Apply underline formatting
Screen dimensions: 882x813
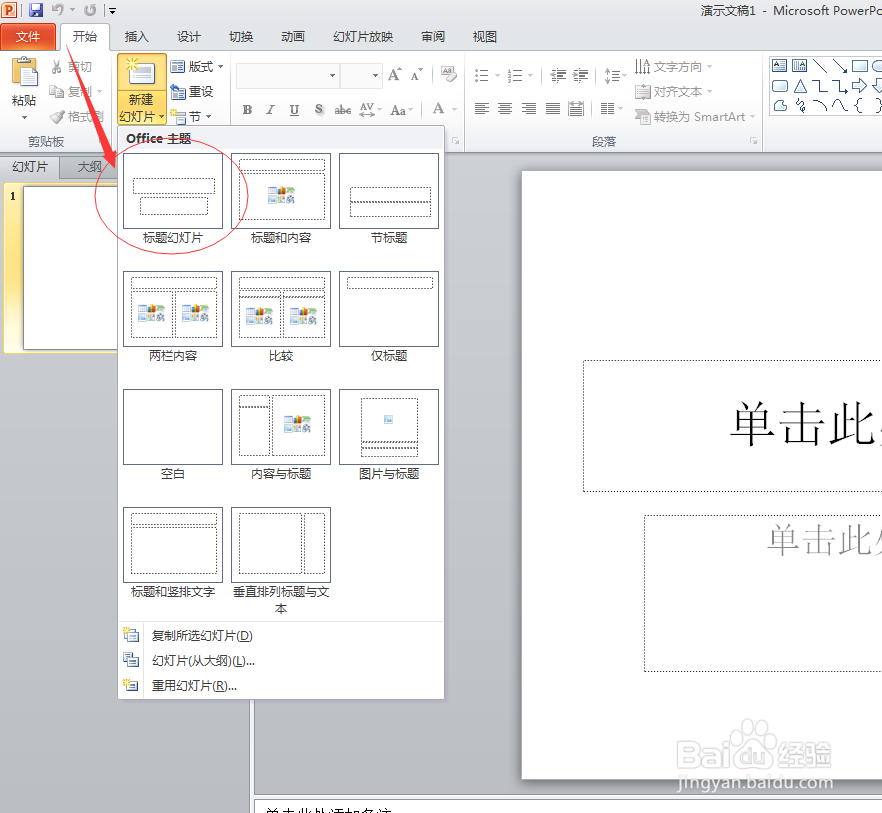point(294,110)
